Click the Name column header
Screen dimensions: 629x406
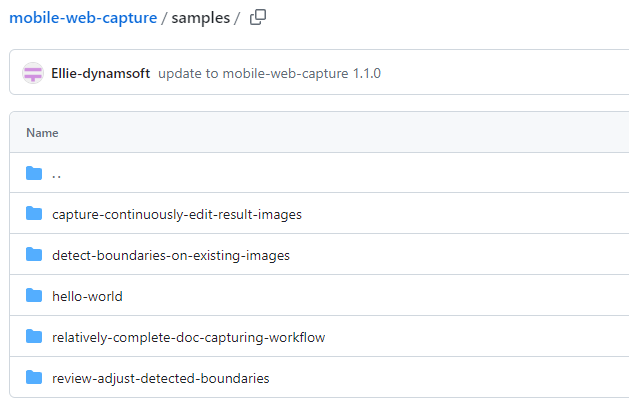click(42, 132)
